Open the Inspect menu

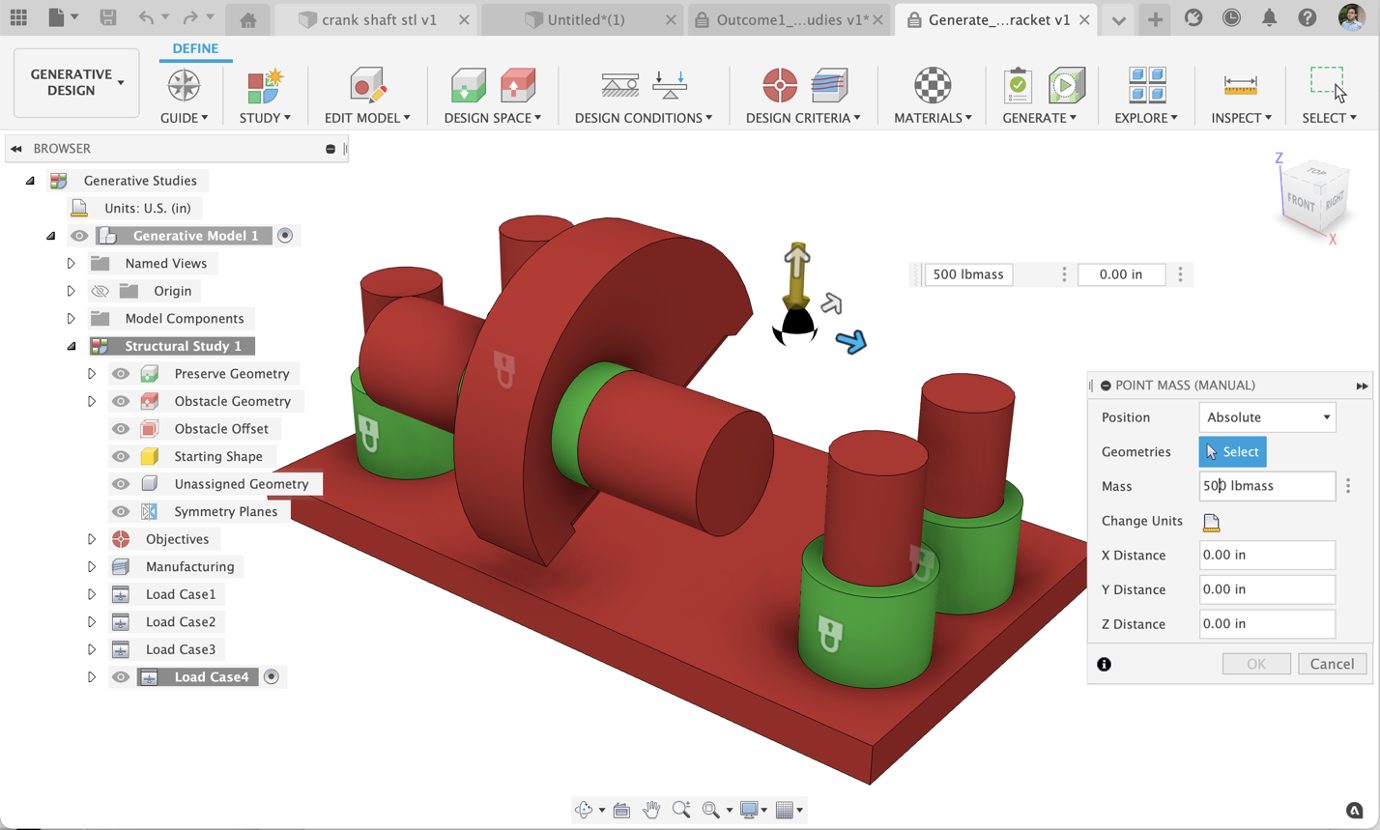(1241, 118)
